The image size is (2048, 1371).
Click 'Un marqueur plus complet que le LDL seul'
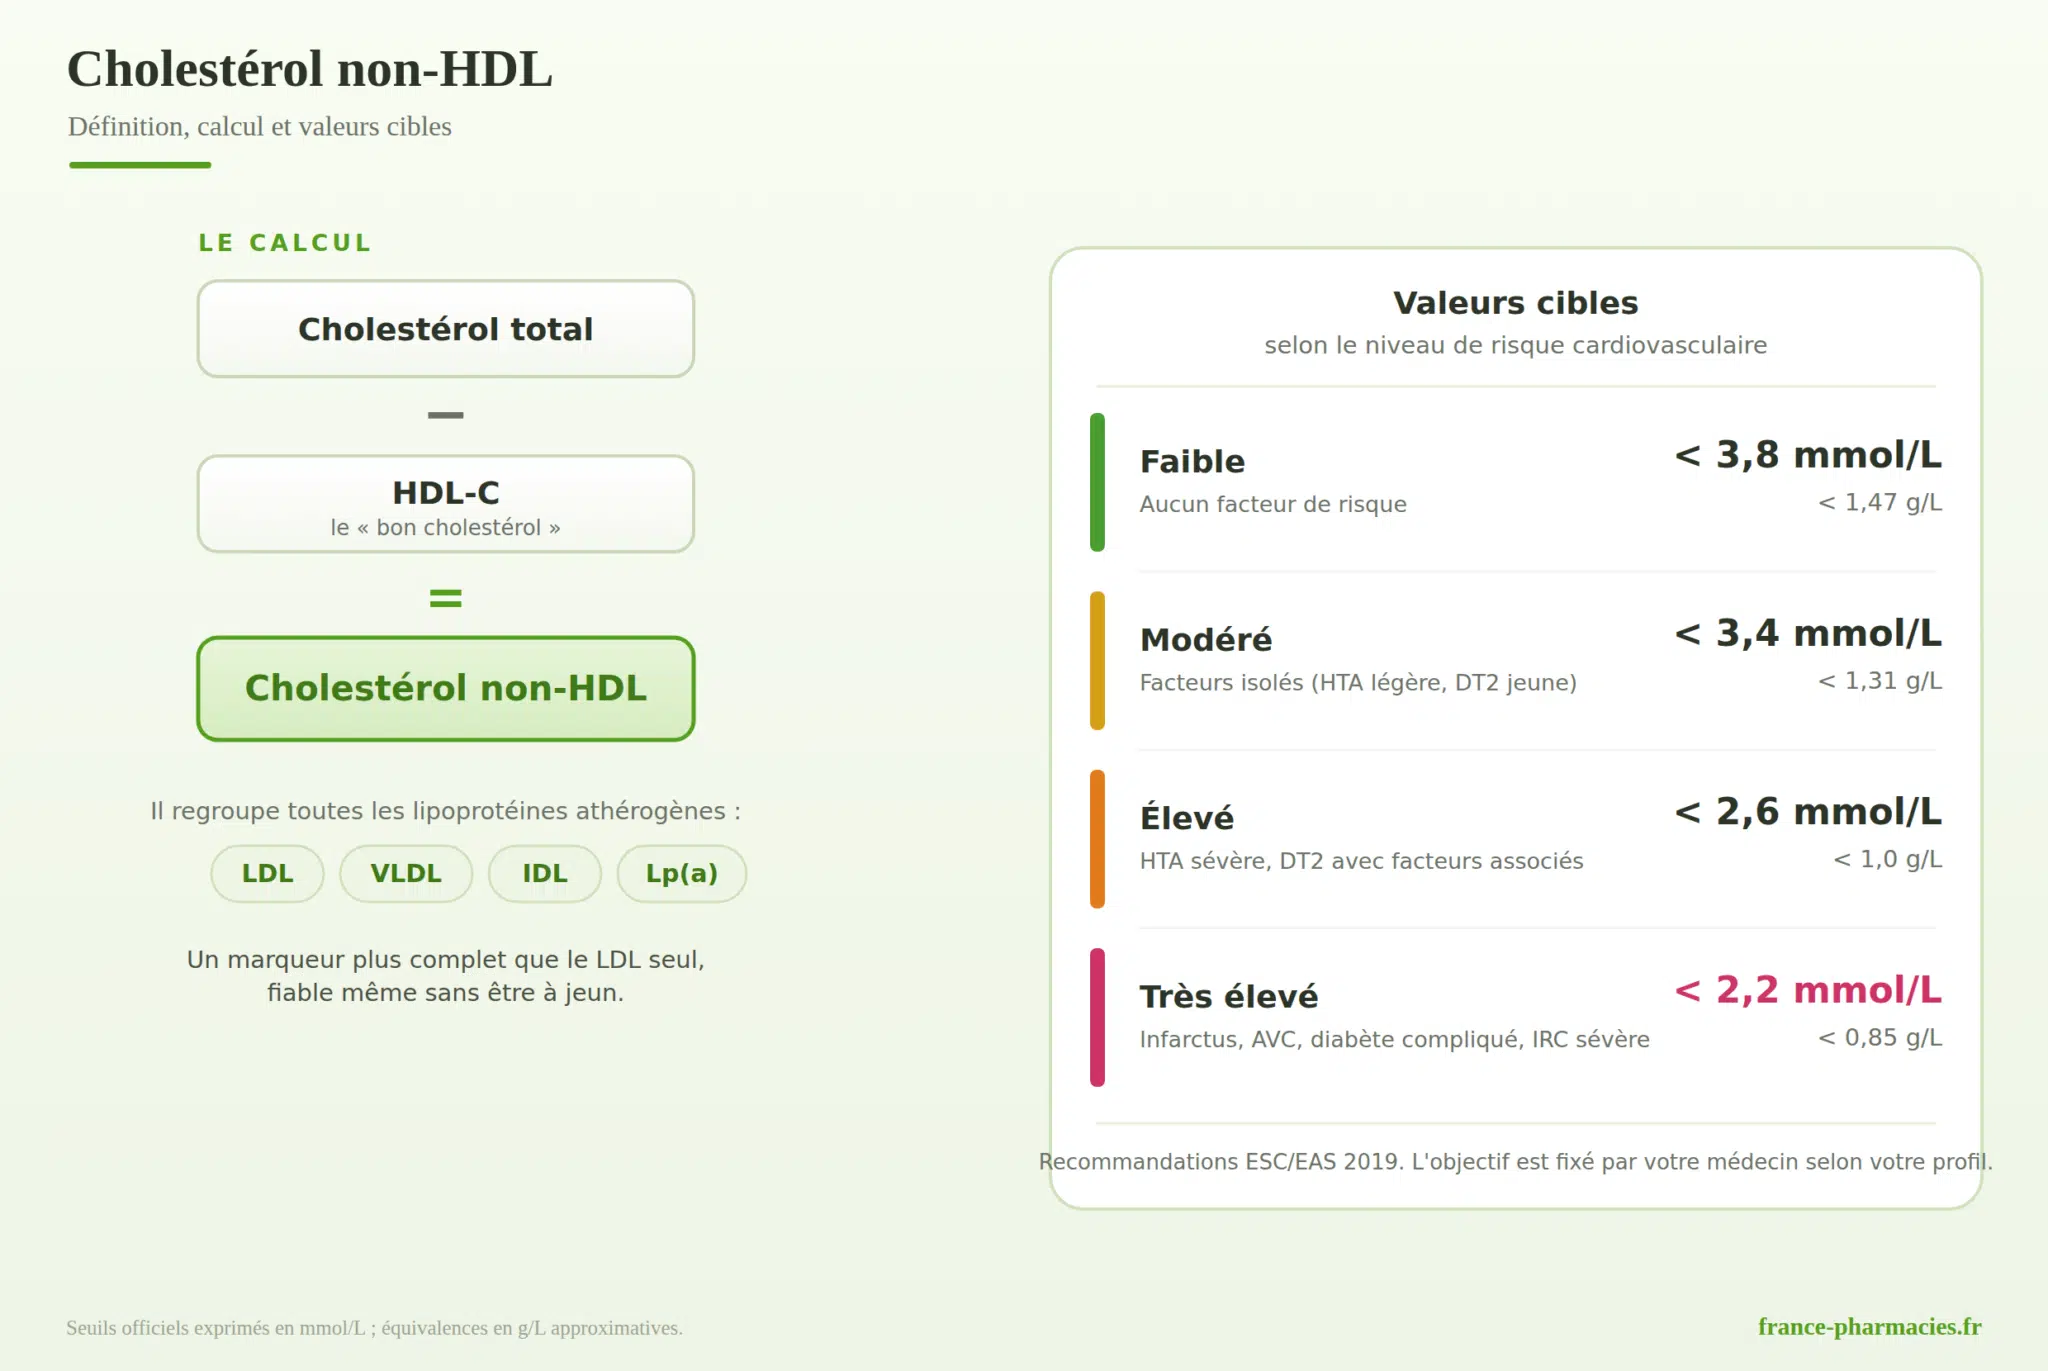coord(445,960)
